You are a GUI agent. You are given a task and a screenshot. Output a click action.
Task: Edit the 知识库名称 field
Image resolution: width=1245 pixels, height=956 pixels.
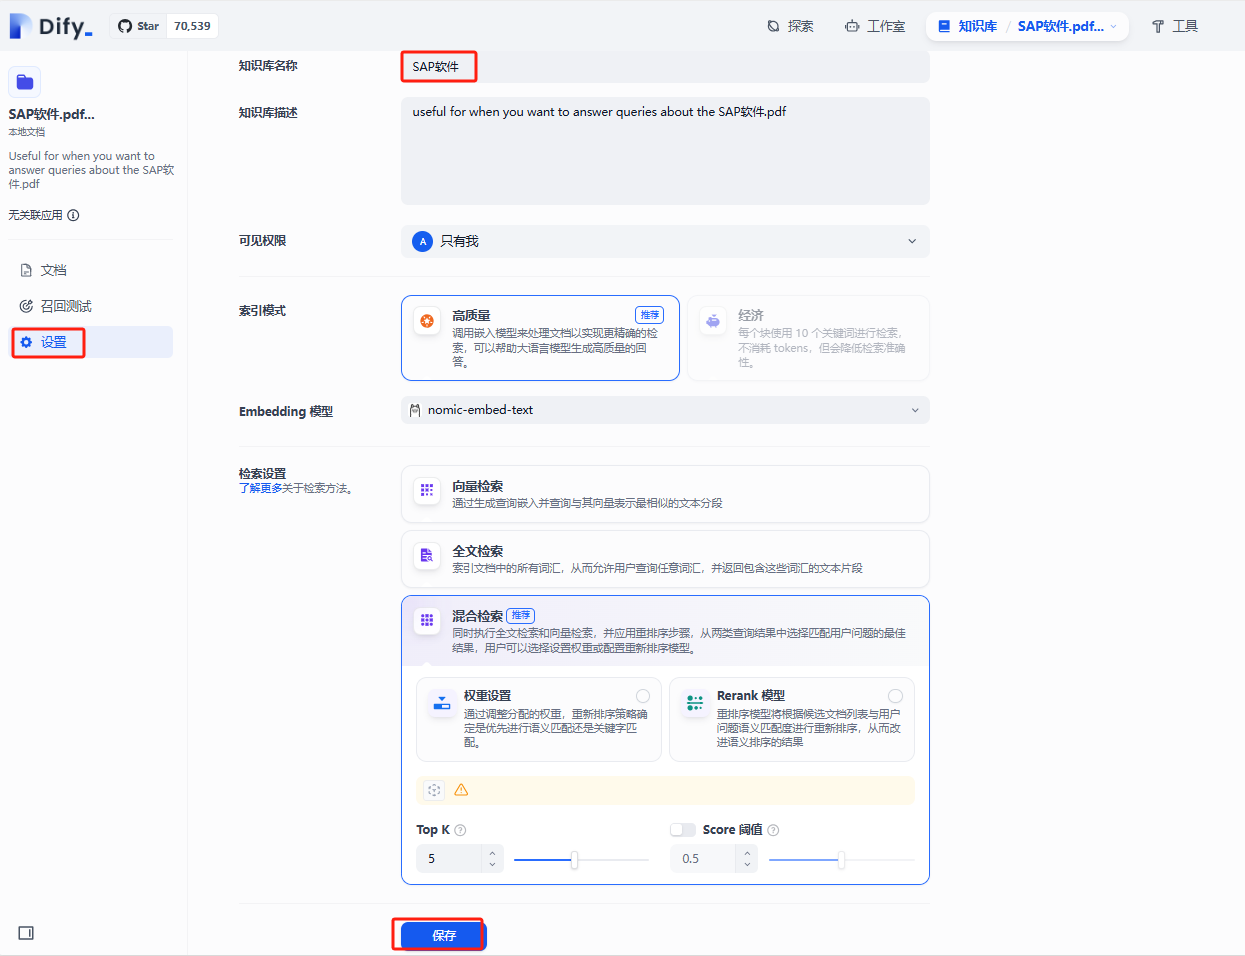click(x=665, y=67)
